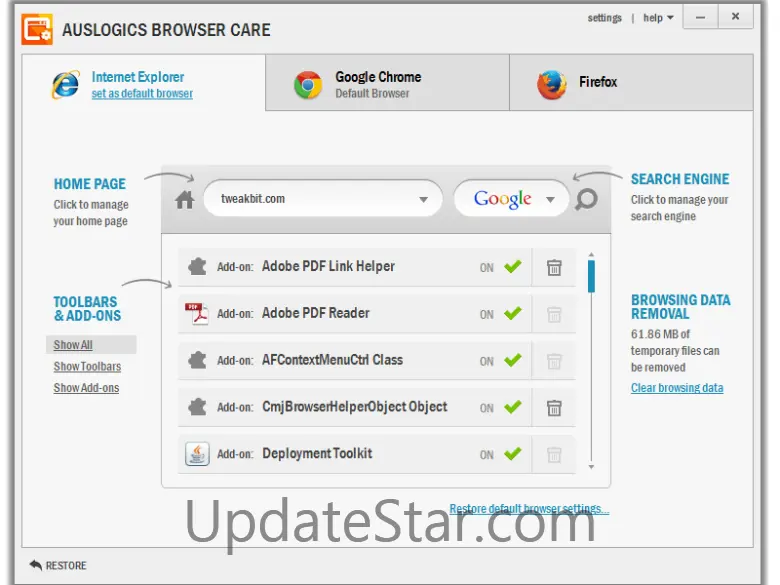
Task: Toggle AFContextMenuCtrl Class ON checkmark
Action: pyautogui.click(x=513, y=360)
